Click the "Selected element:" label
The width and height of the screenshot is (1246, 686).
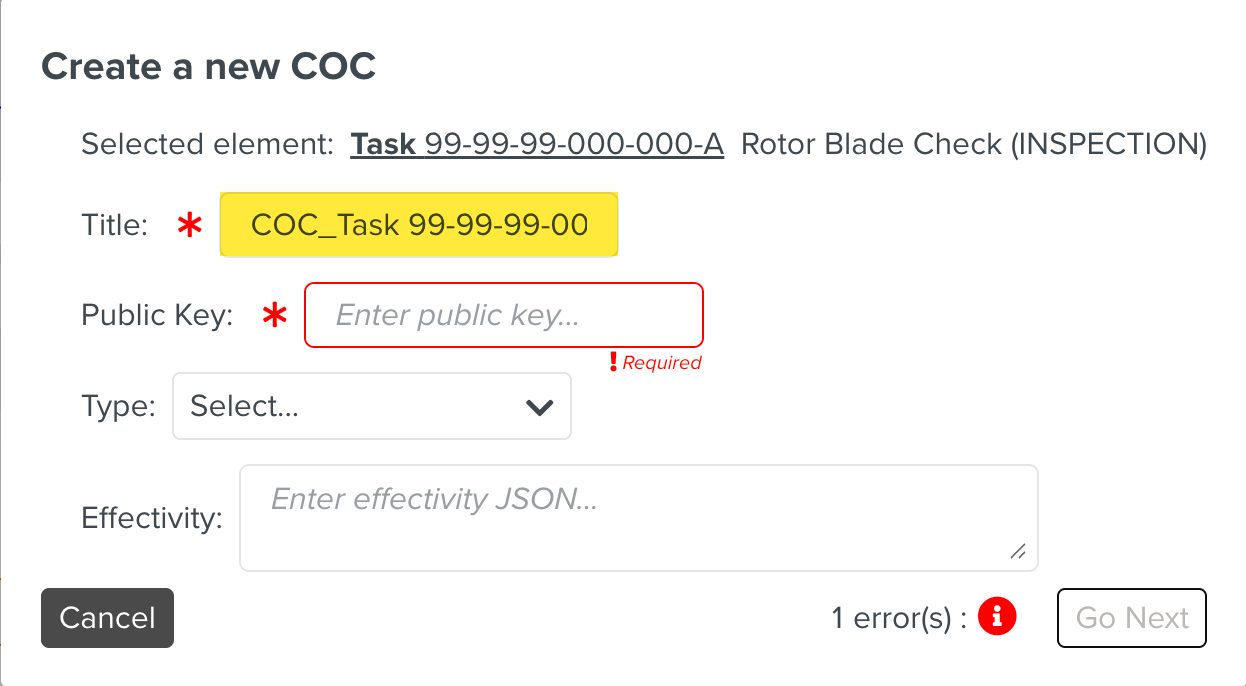(x=207, y=145)
